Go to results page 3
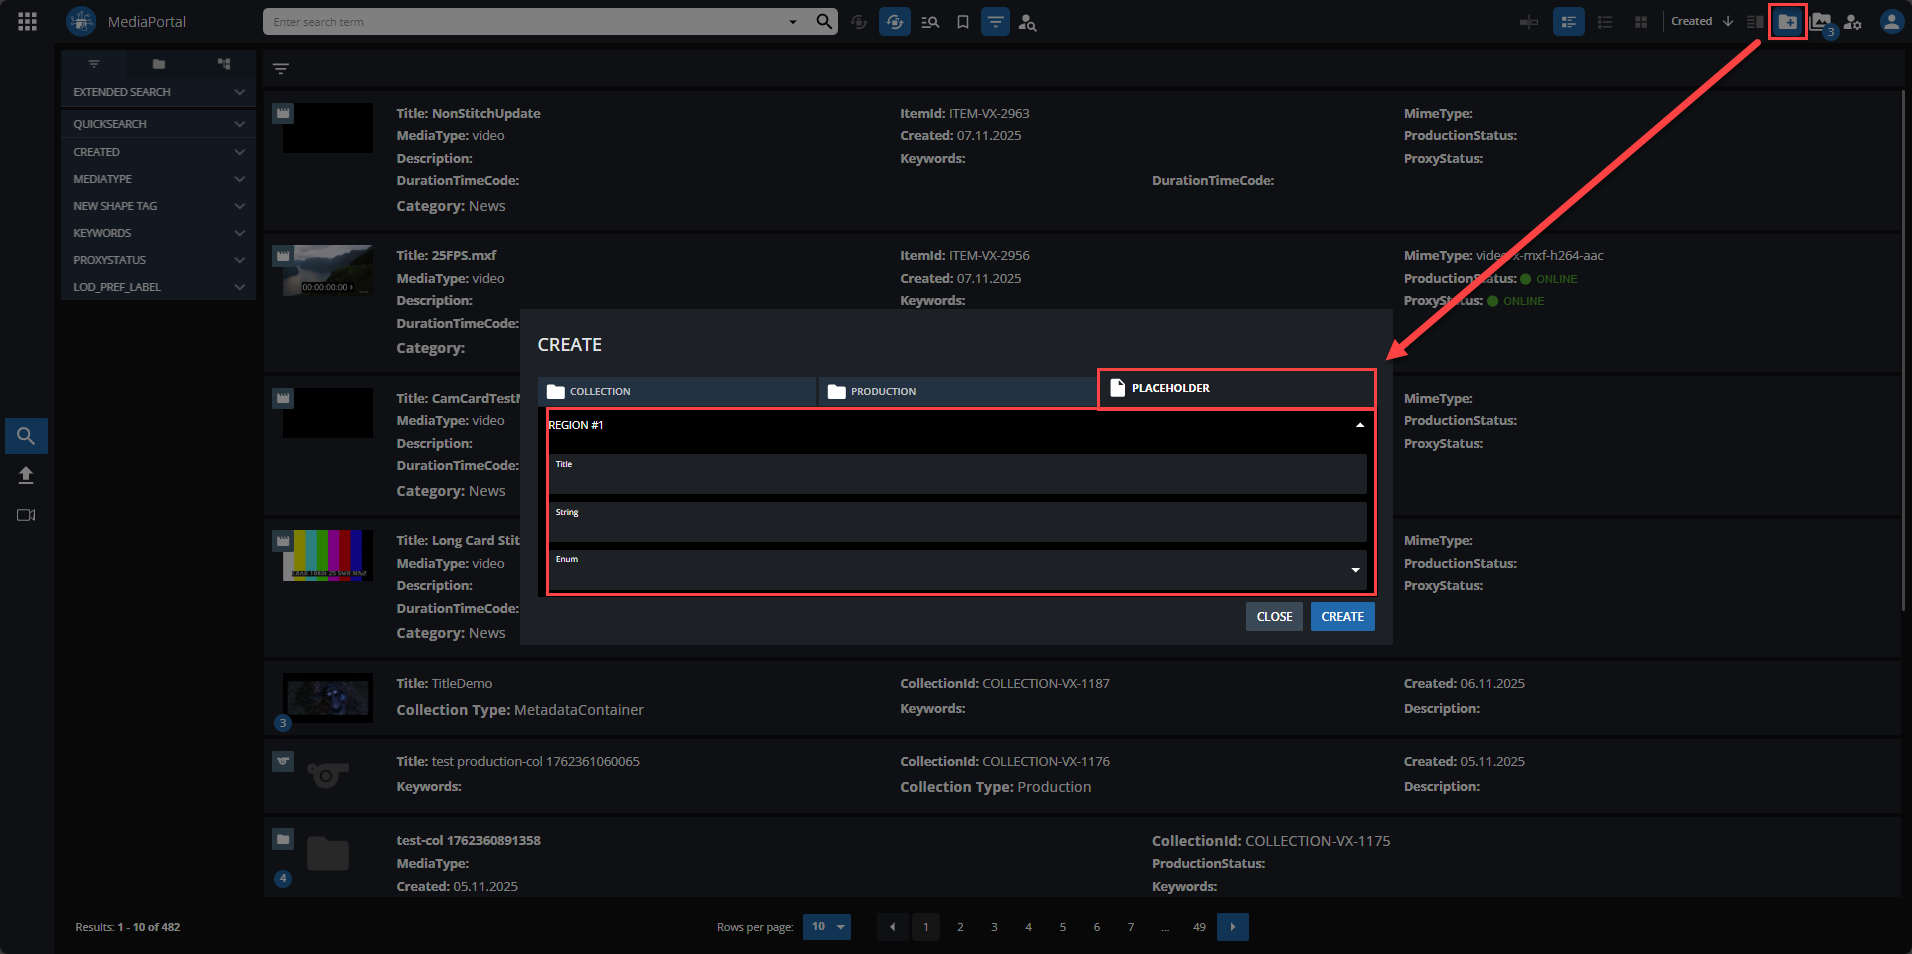 [x=994, y=927]
